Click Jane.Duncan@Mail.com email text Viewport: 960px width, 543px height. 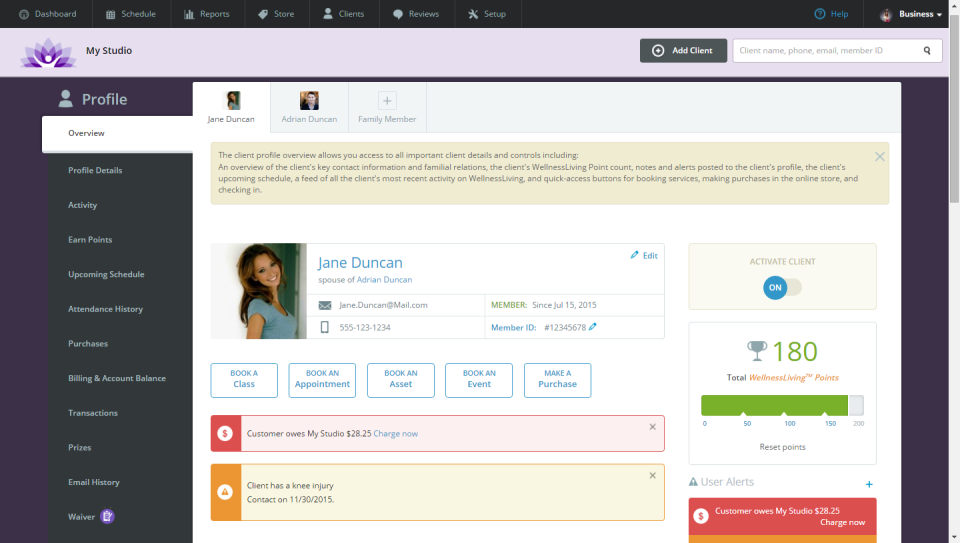383,305
